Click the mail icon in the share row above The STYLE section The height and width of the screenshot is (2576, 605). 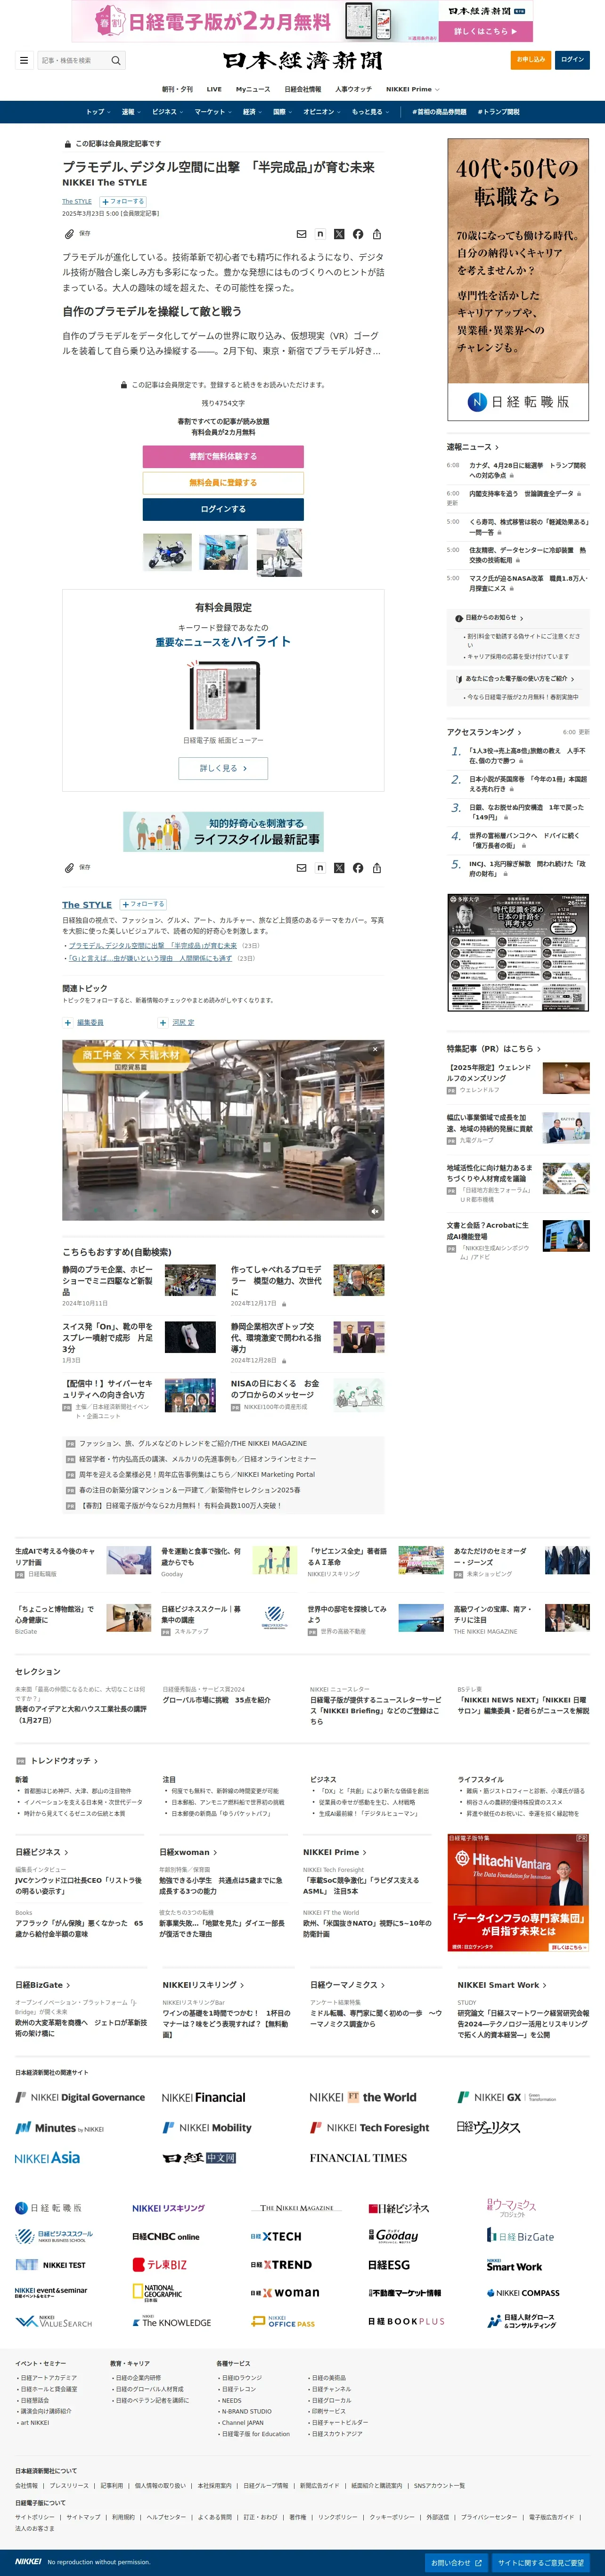tap(301, 868)
